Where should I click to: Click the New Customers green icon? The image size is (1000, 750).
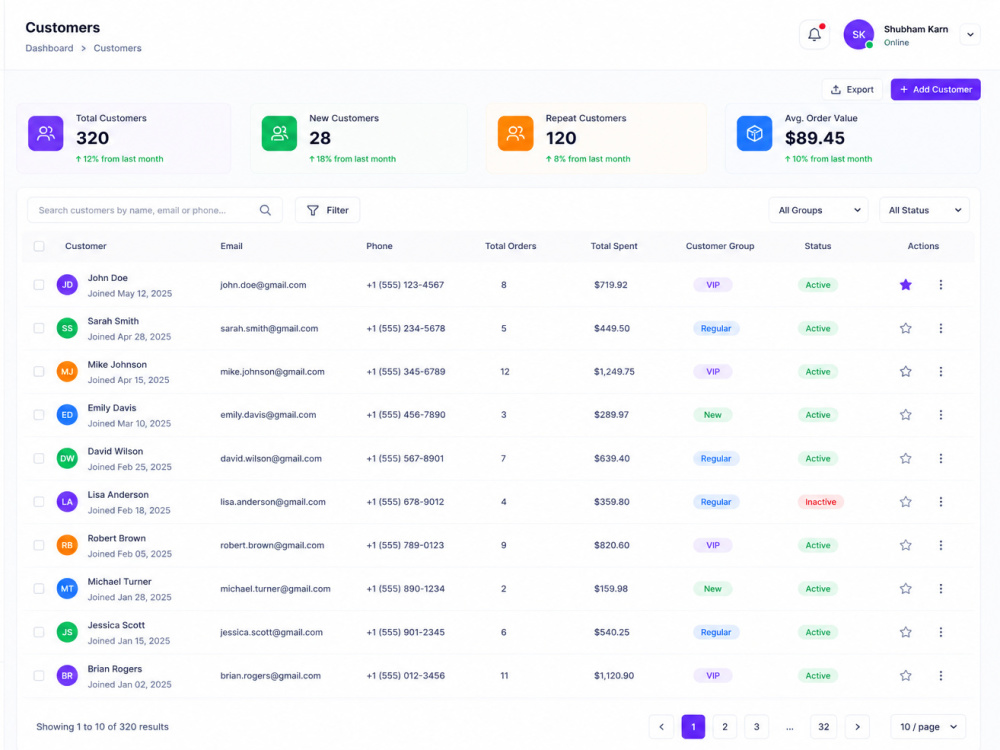(279, 133)
